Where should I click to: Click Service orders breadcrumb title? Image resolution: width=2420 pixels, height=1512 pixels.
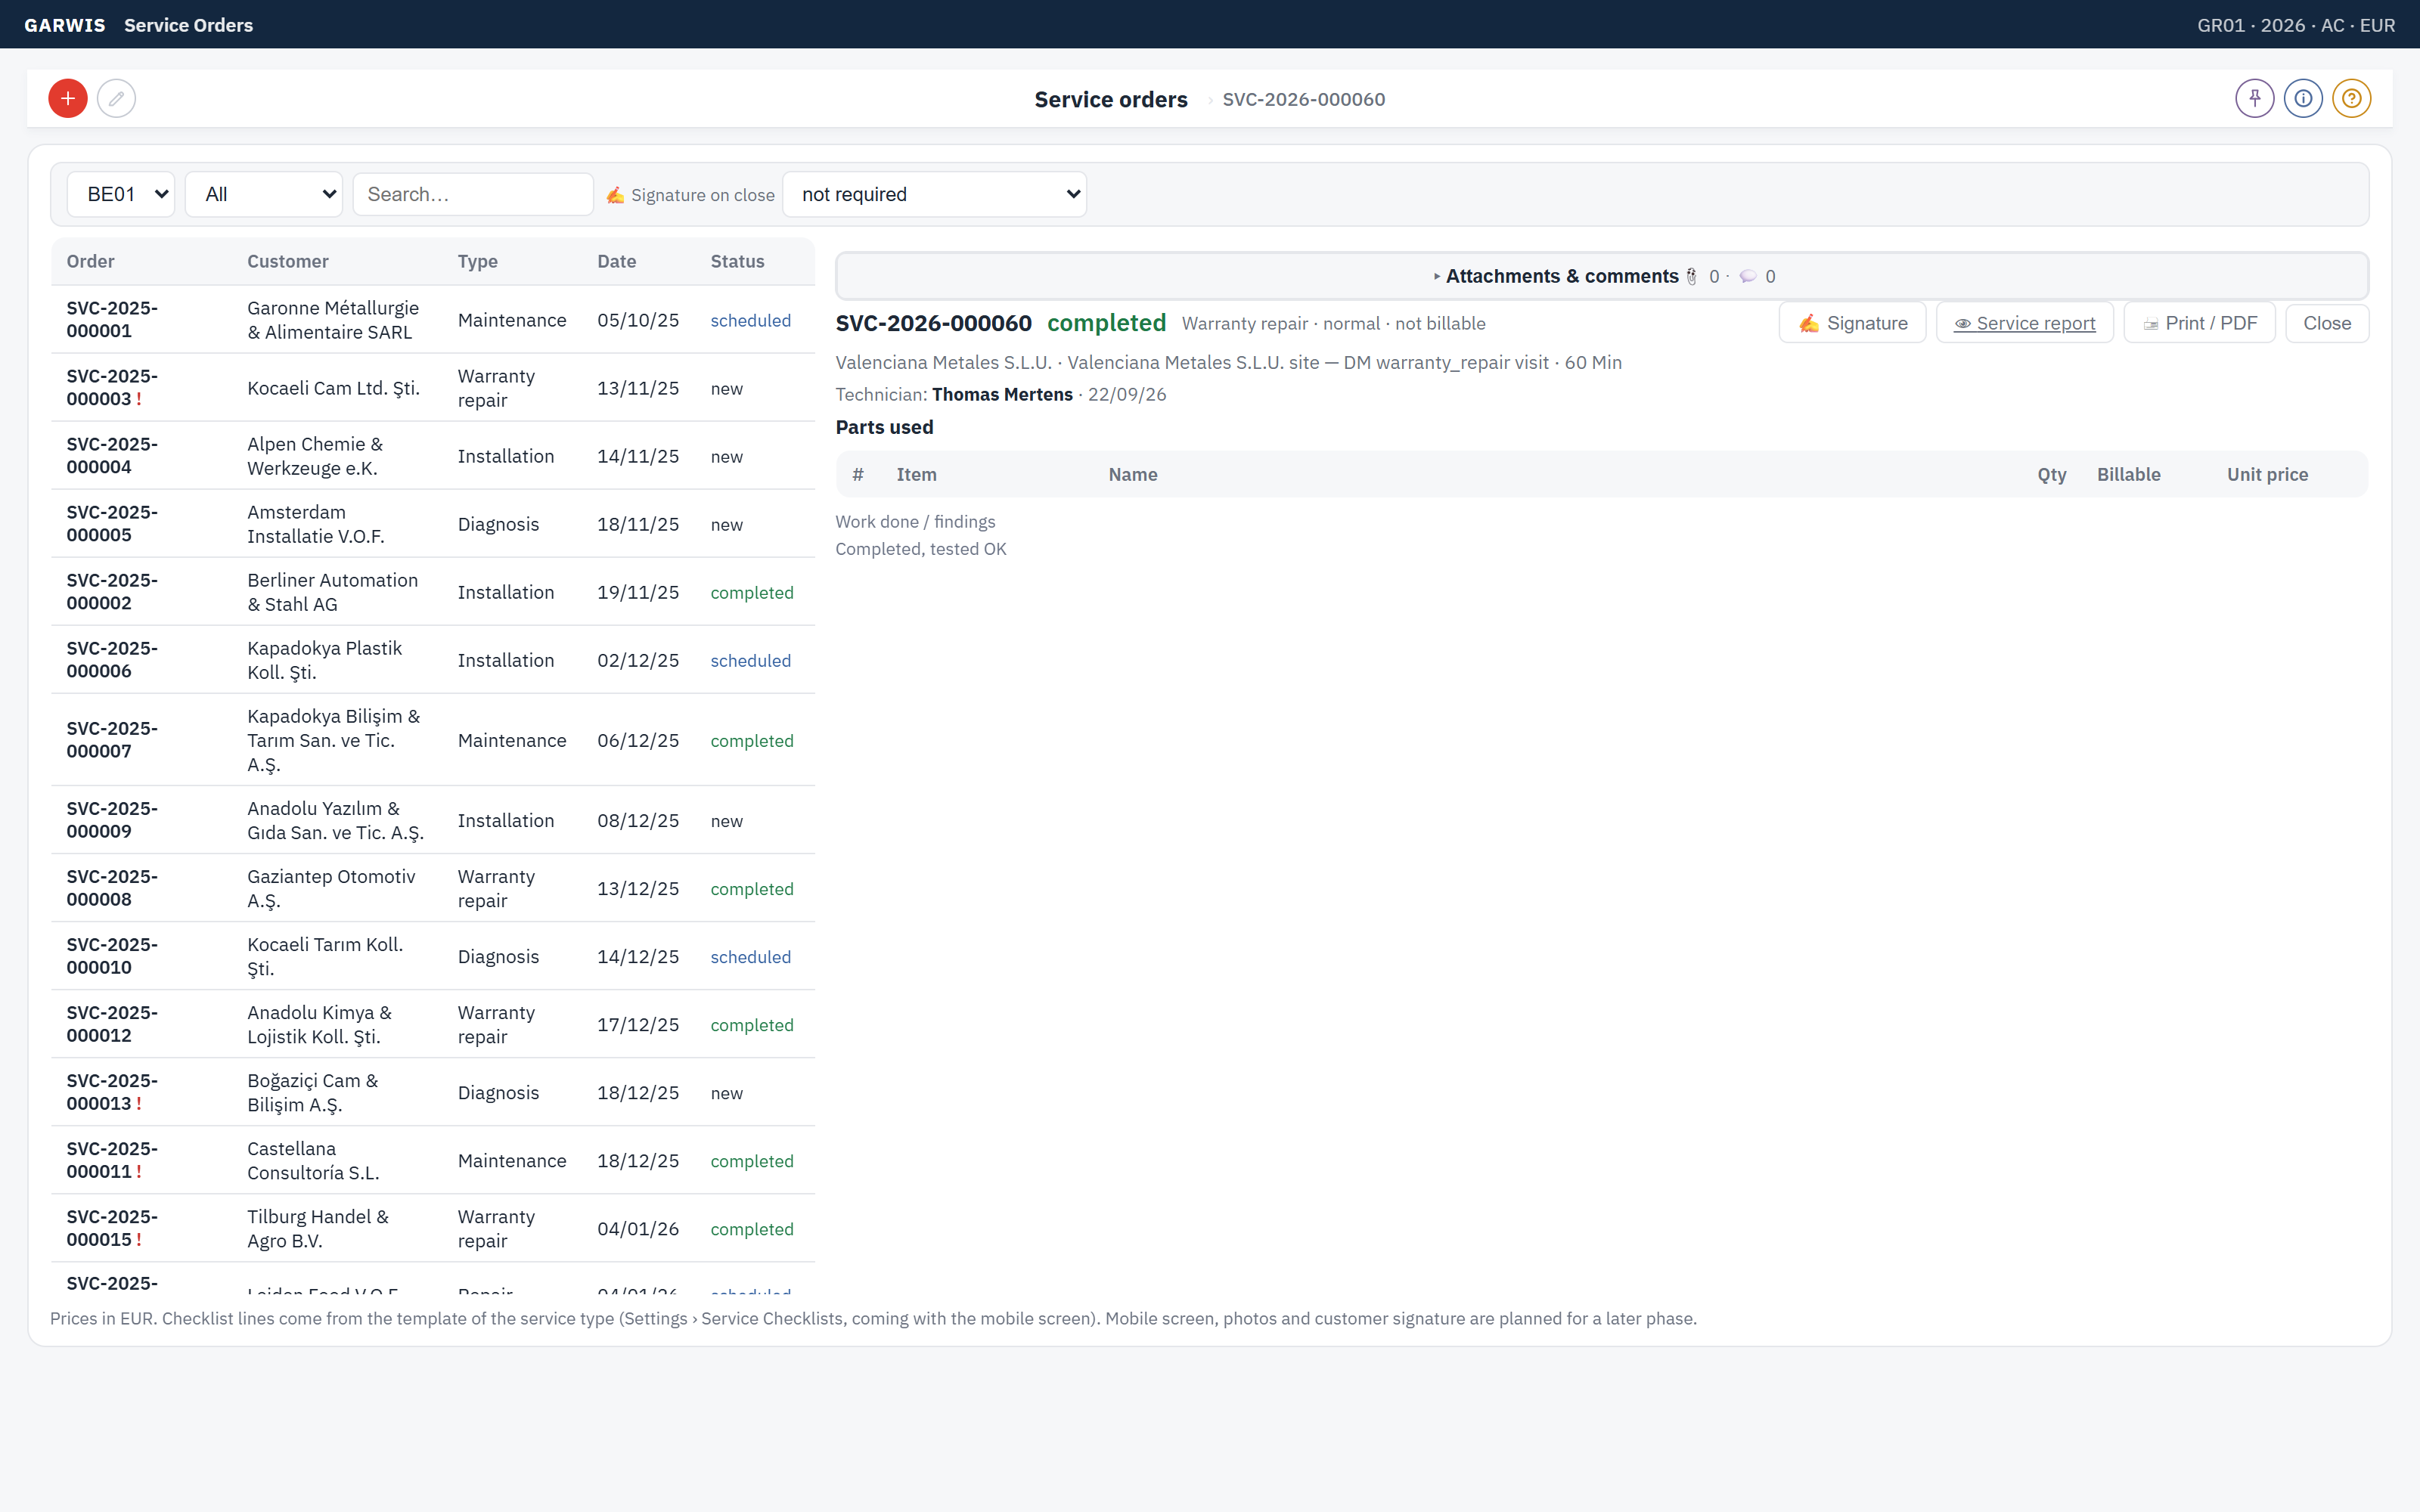tap(1111, 99)
